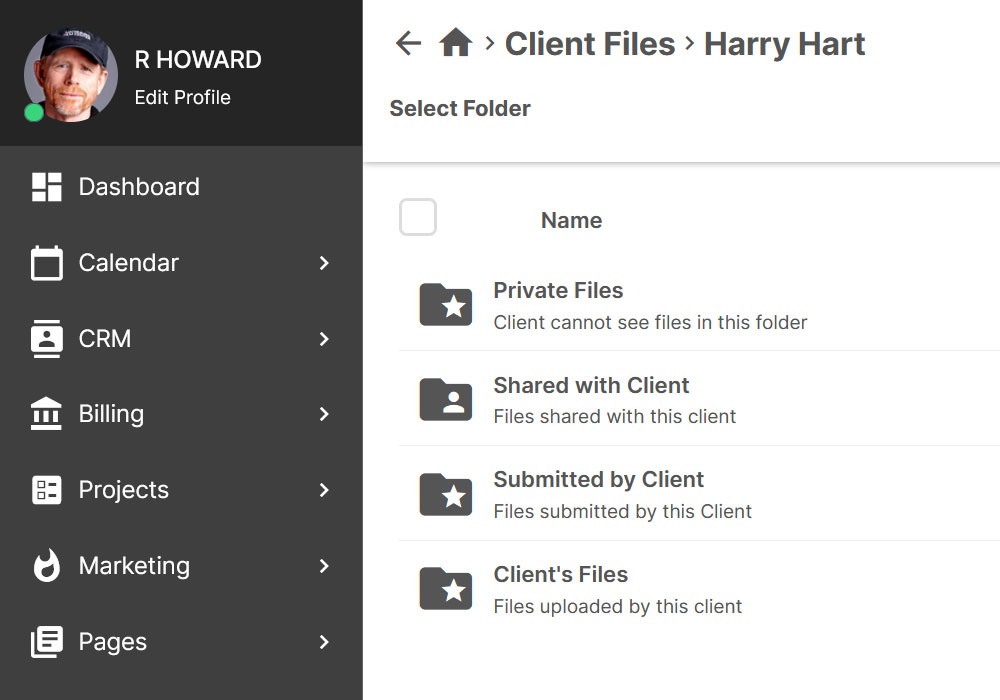This screenshot has height=700, width=1000.
Task: Go to home via house icon
Action: tap(455, 44)
